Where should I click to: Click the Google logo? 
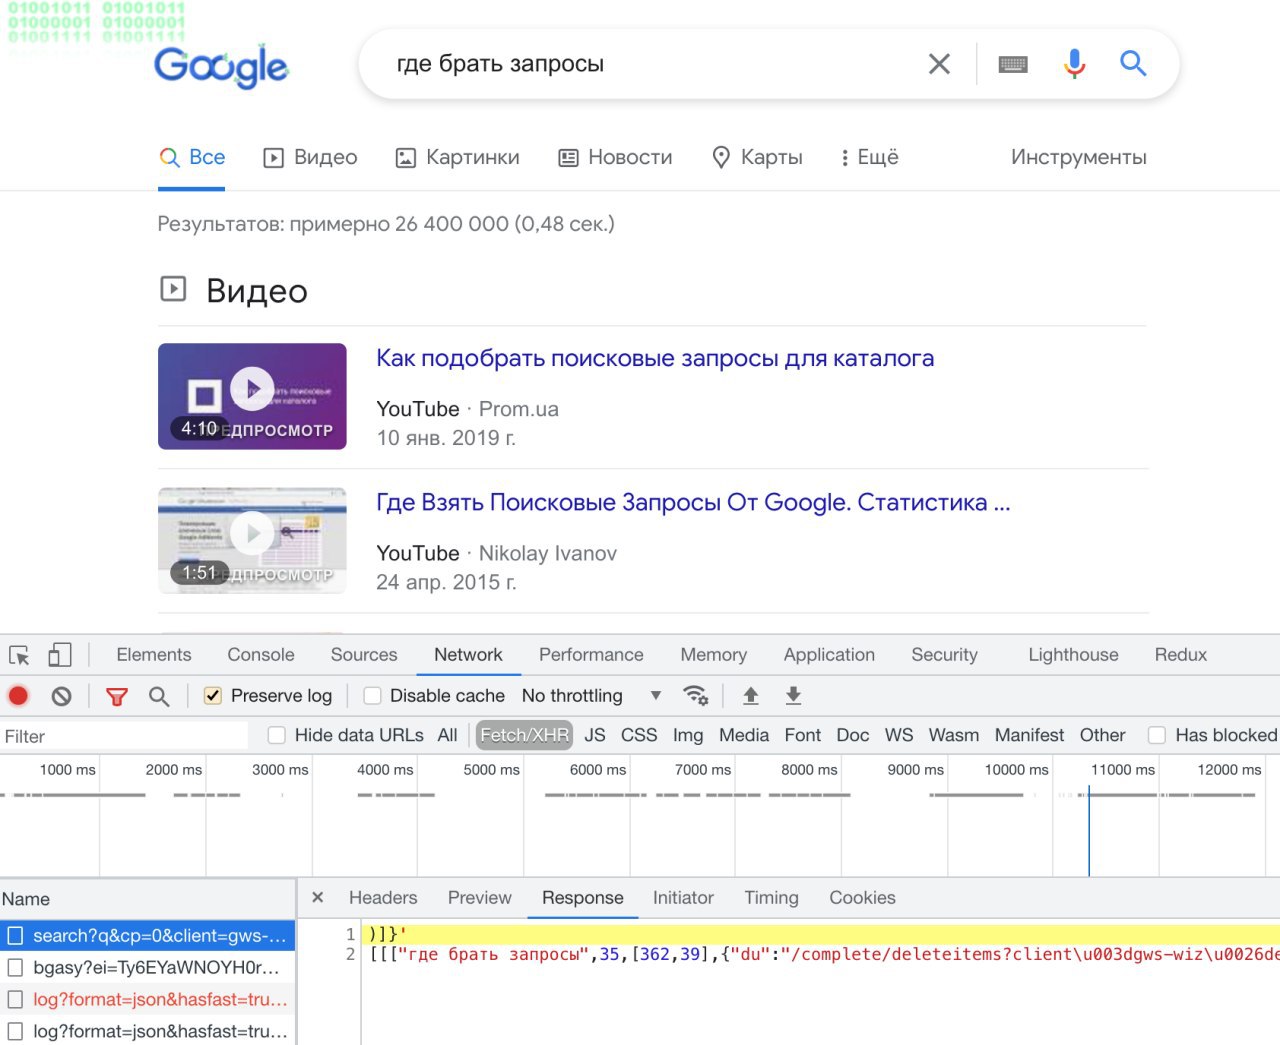click(x=221, y=66)
